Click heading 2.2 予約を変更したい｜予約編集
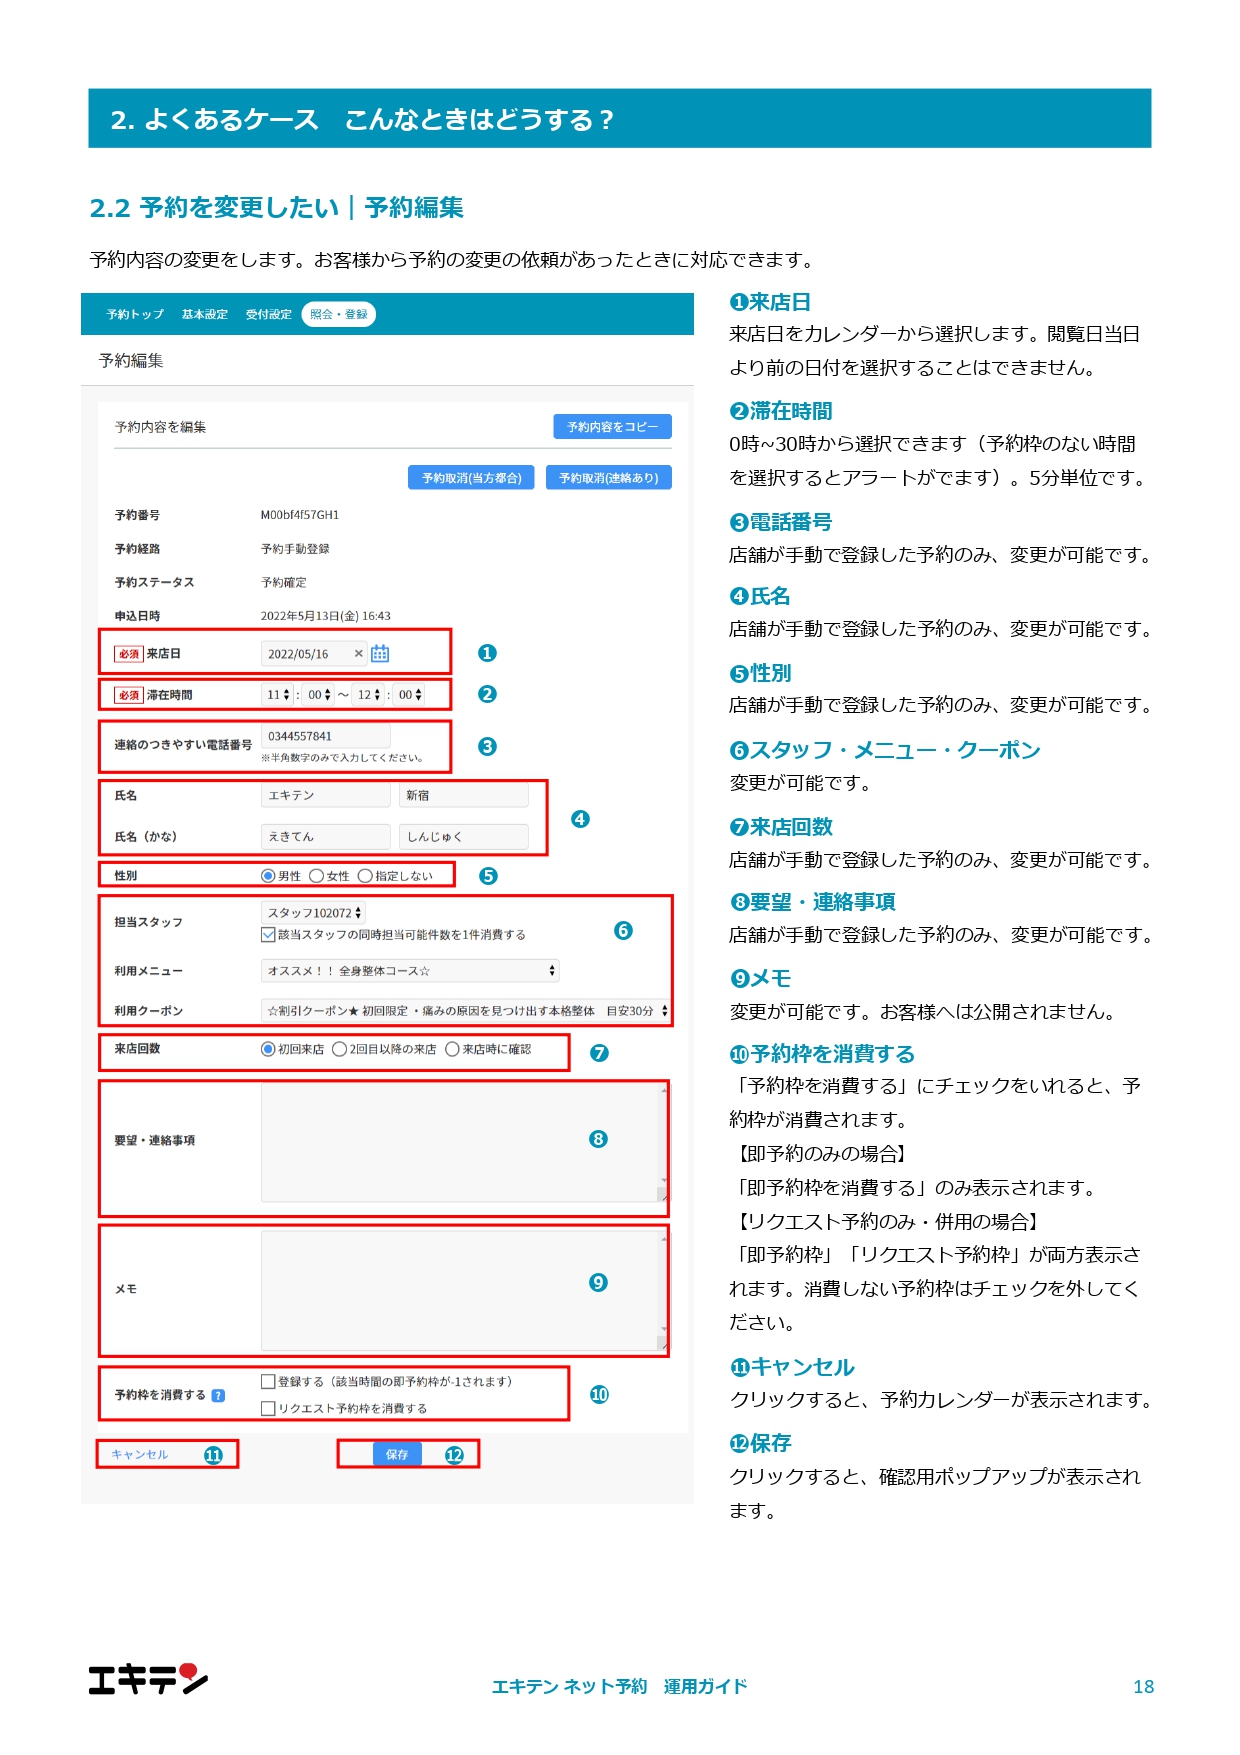This screenshot has width=1240, height=1755. (277, 208)
